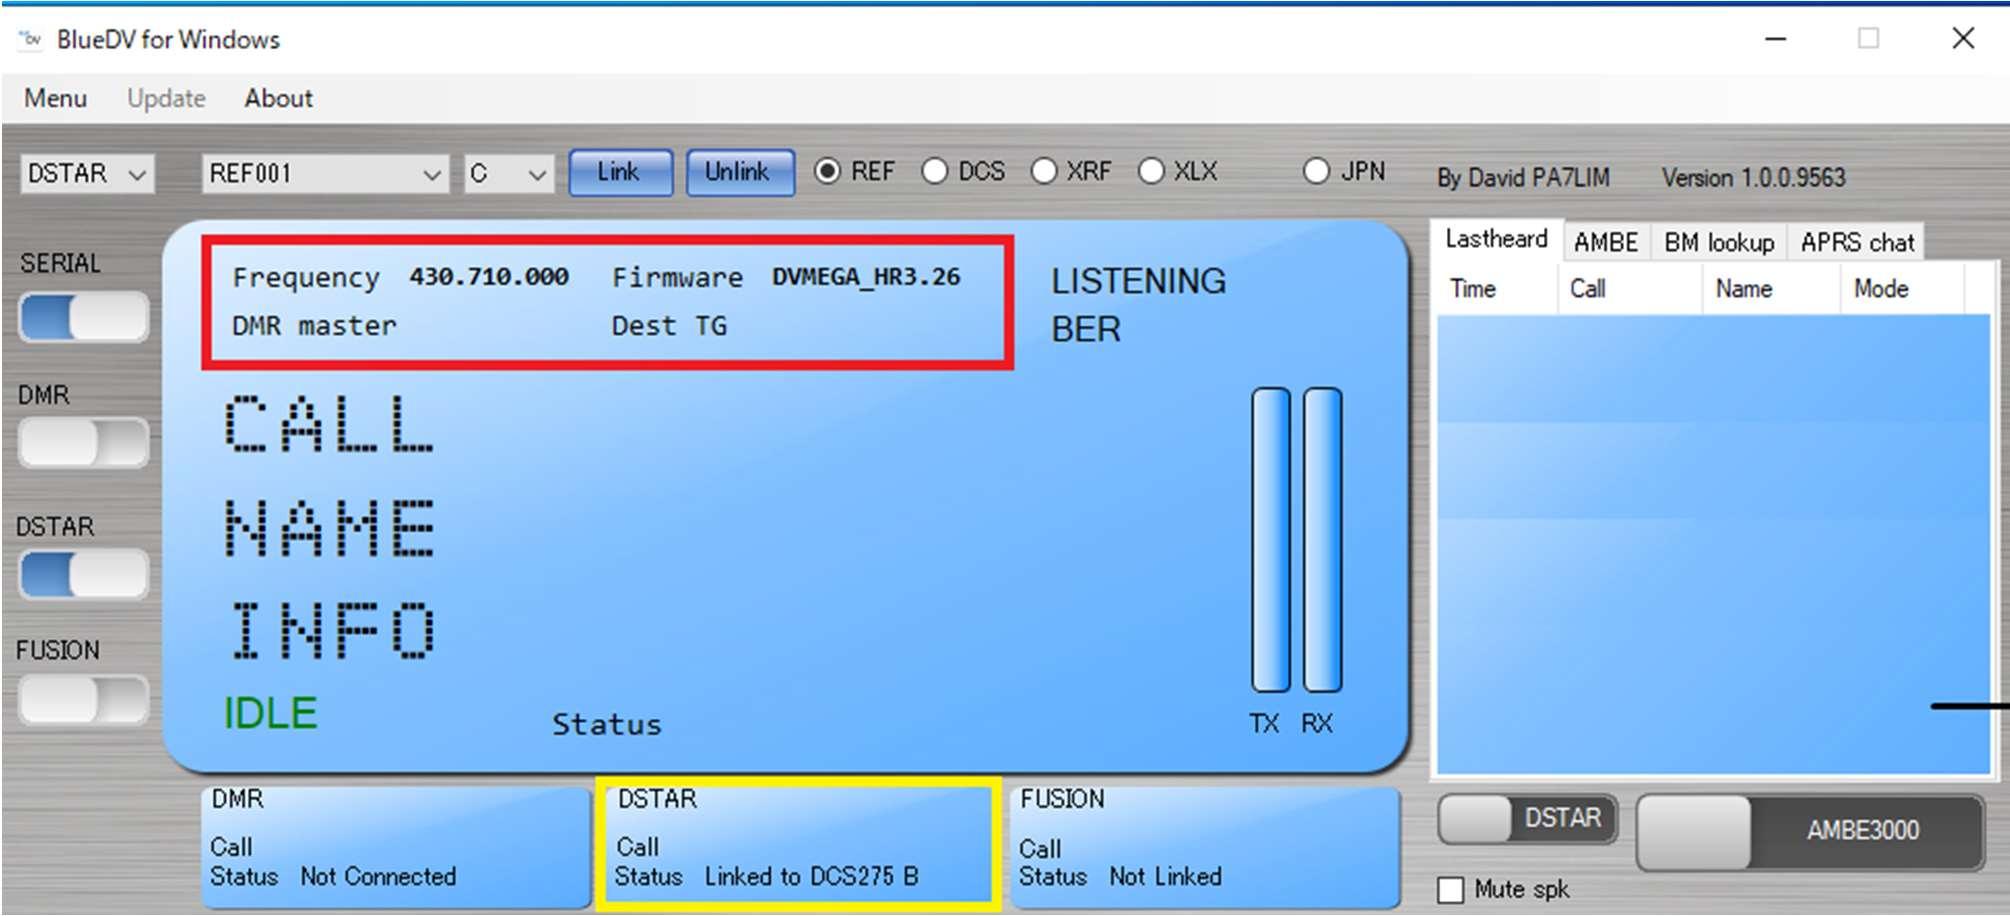Screen dimensions: 2010x916
Task: Open the About menu item
Action: coord(278,98)
